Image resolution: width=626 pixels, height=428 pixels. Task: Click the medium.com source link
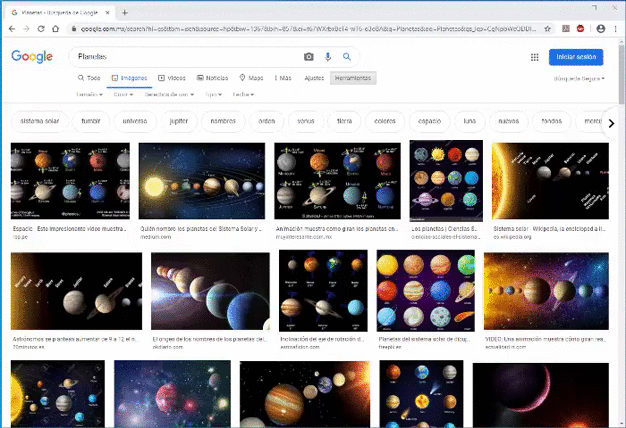[x=155, y=237]
